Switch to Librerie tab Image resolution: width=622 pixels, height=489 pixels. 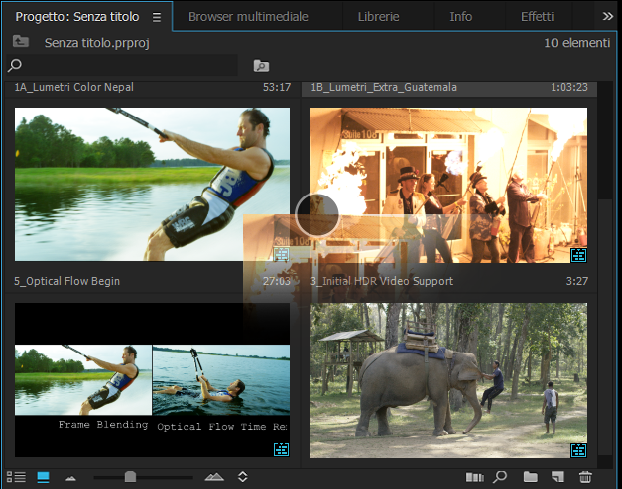(378, 17)
